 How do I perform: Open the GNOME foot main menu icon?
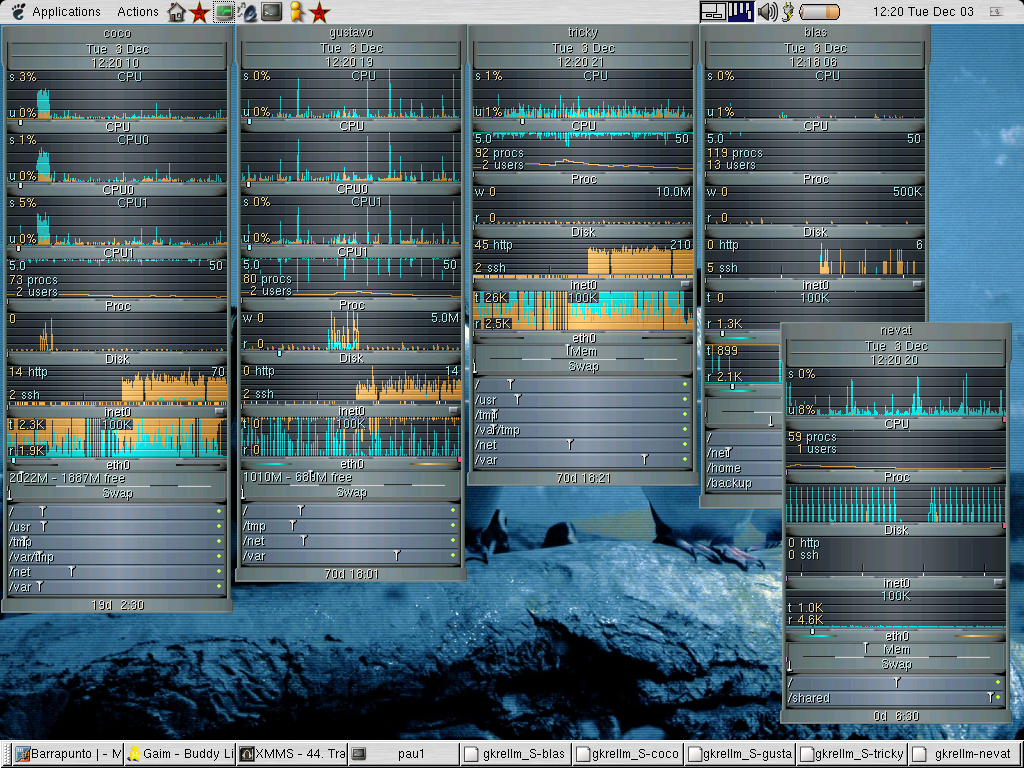click(x=18, y=11)
